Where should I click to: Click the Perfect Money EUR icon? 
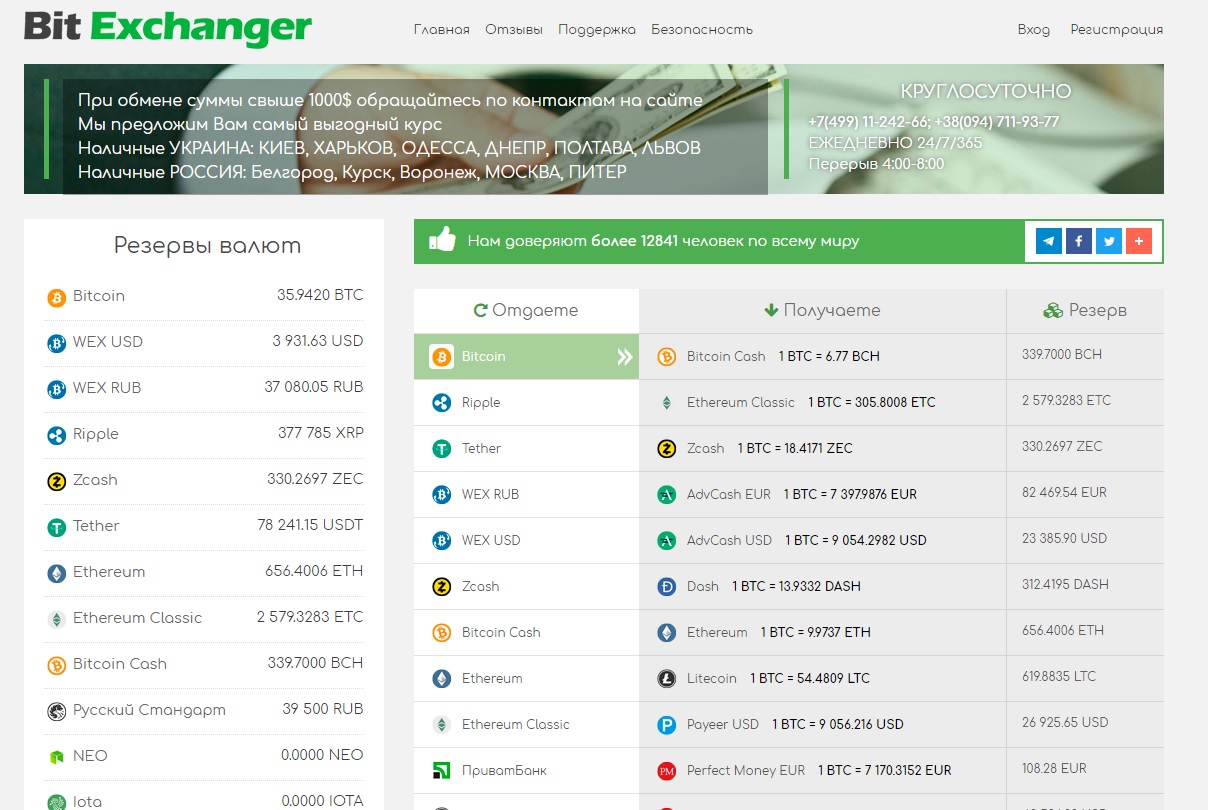coord(667,770)
